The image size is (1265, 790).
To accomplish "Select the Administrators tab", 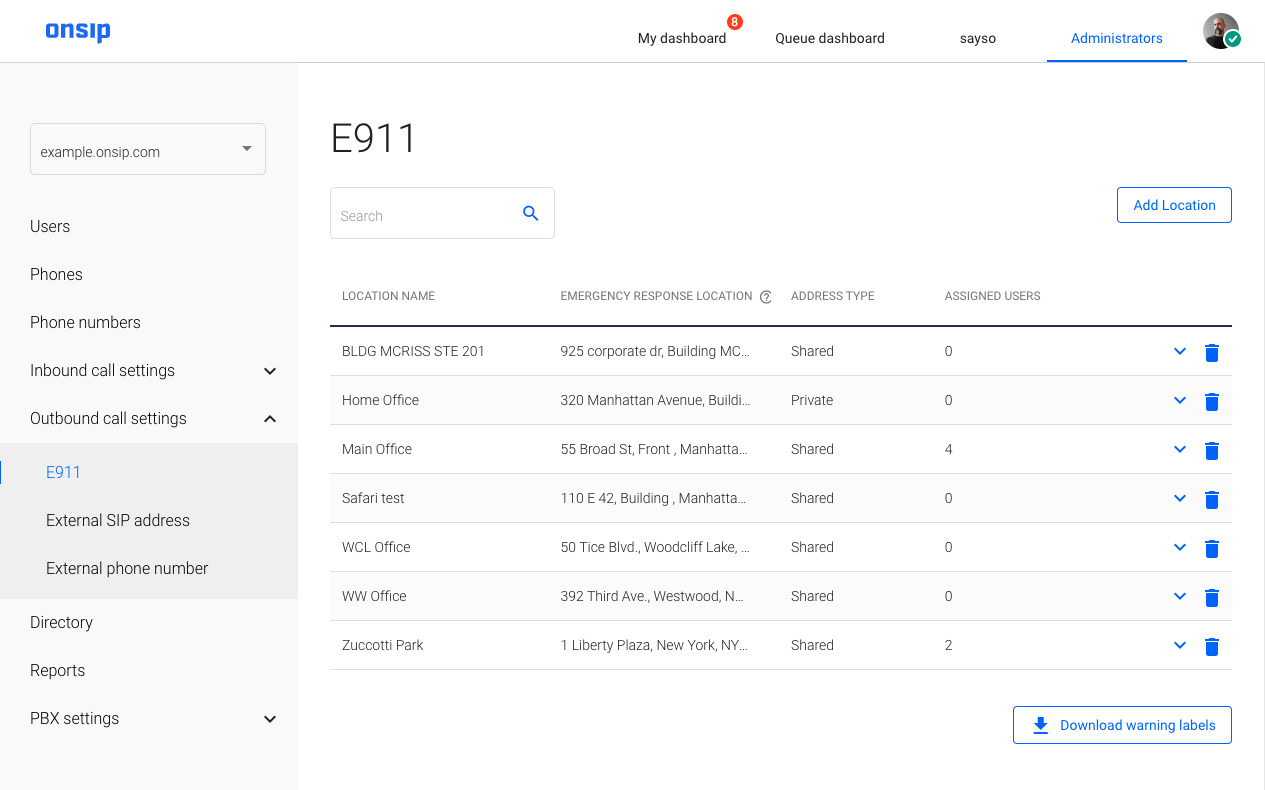I will pos(1117,38).
